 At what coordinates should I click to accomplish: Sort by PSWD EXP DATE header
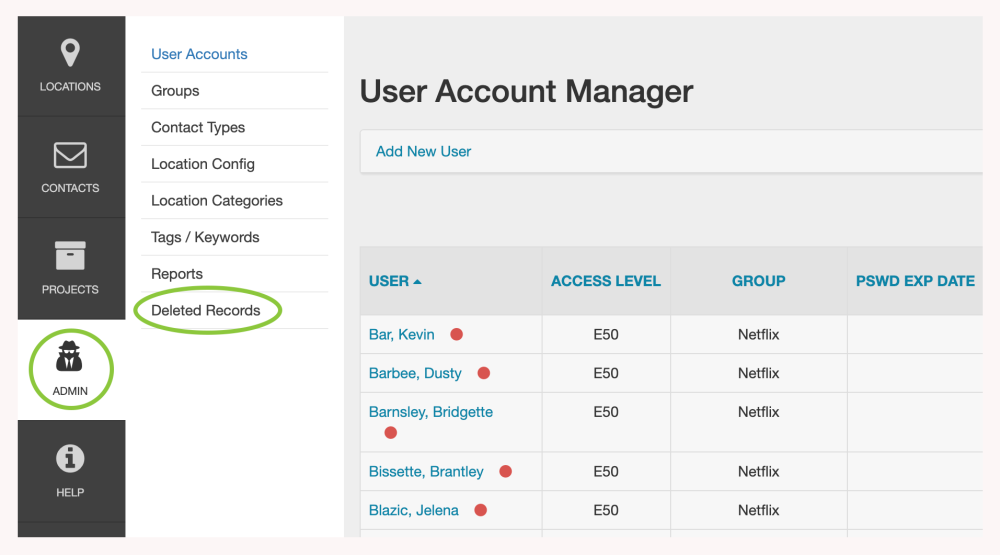pos(915,281)
